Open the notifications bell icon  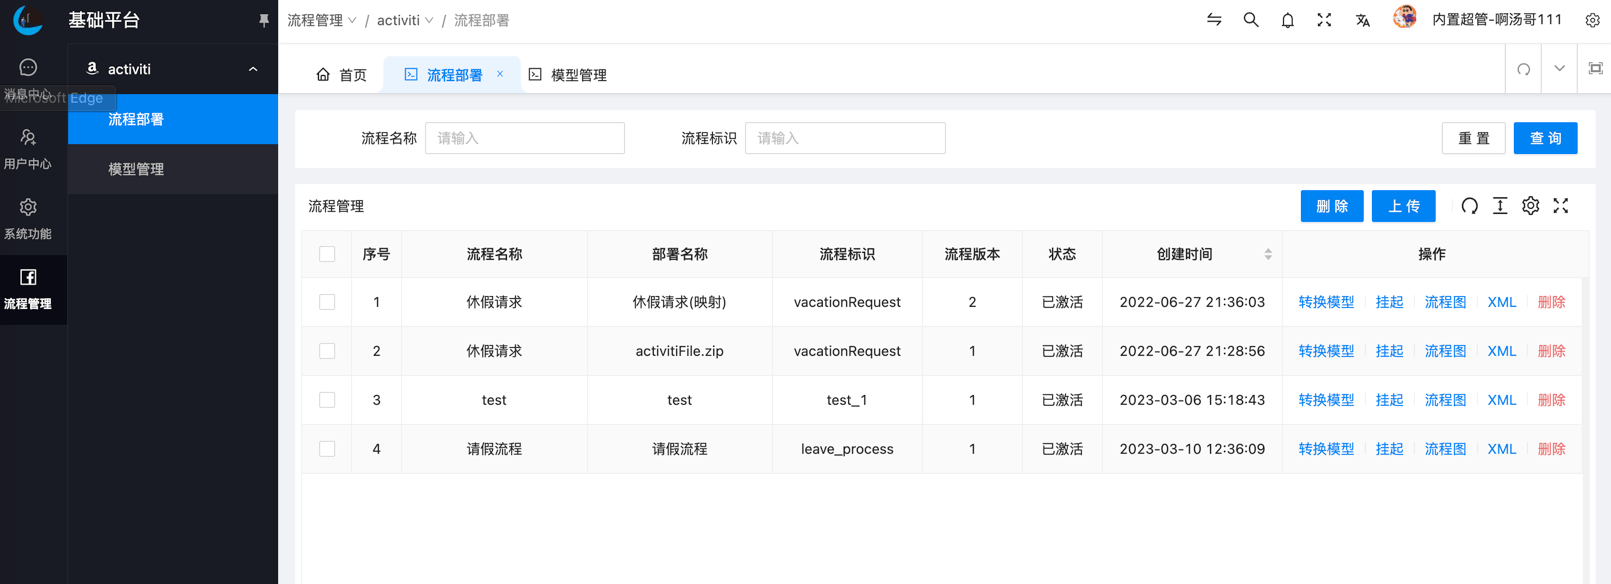point(1287,20)
